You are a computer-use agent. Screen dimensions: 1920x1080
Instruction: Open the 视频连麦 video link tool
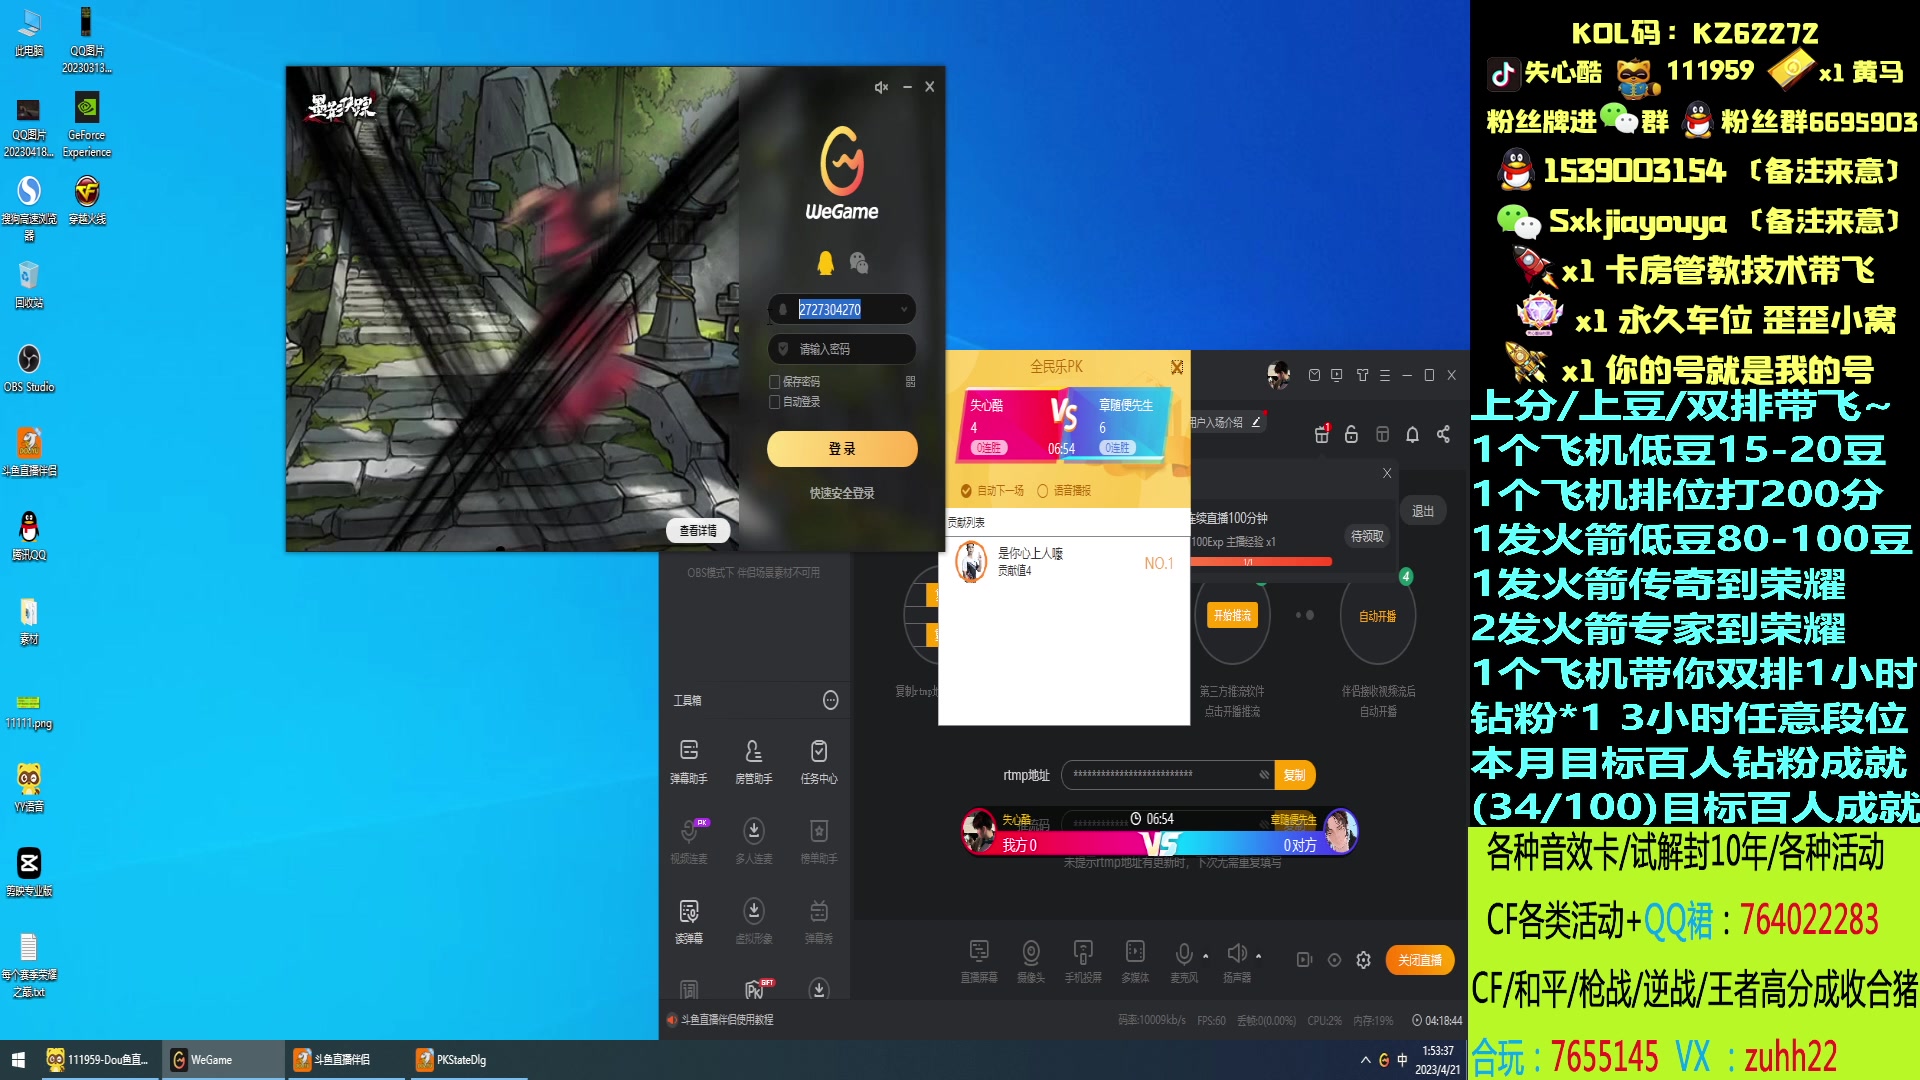pyautogui.click(x=688, y=841)
